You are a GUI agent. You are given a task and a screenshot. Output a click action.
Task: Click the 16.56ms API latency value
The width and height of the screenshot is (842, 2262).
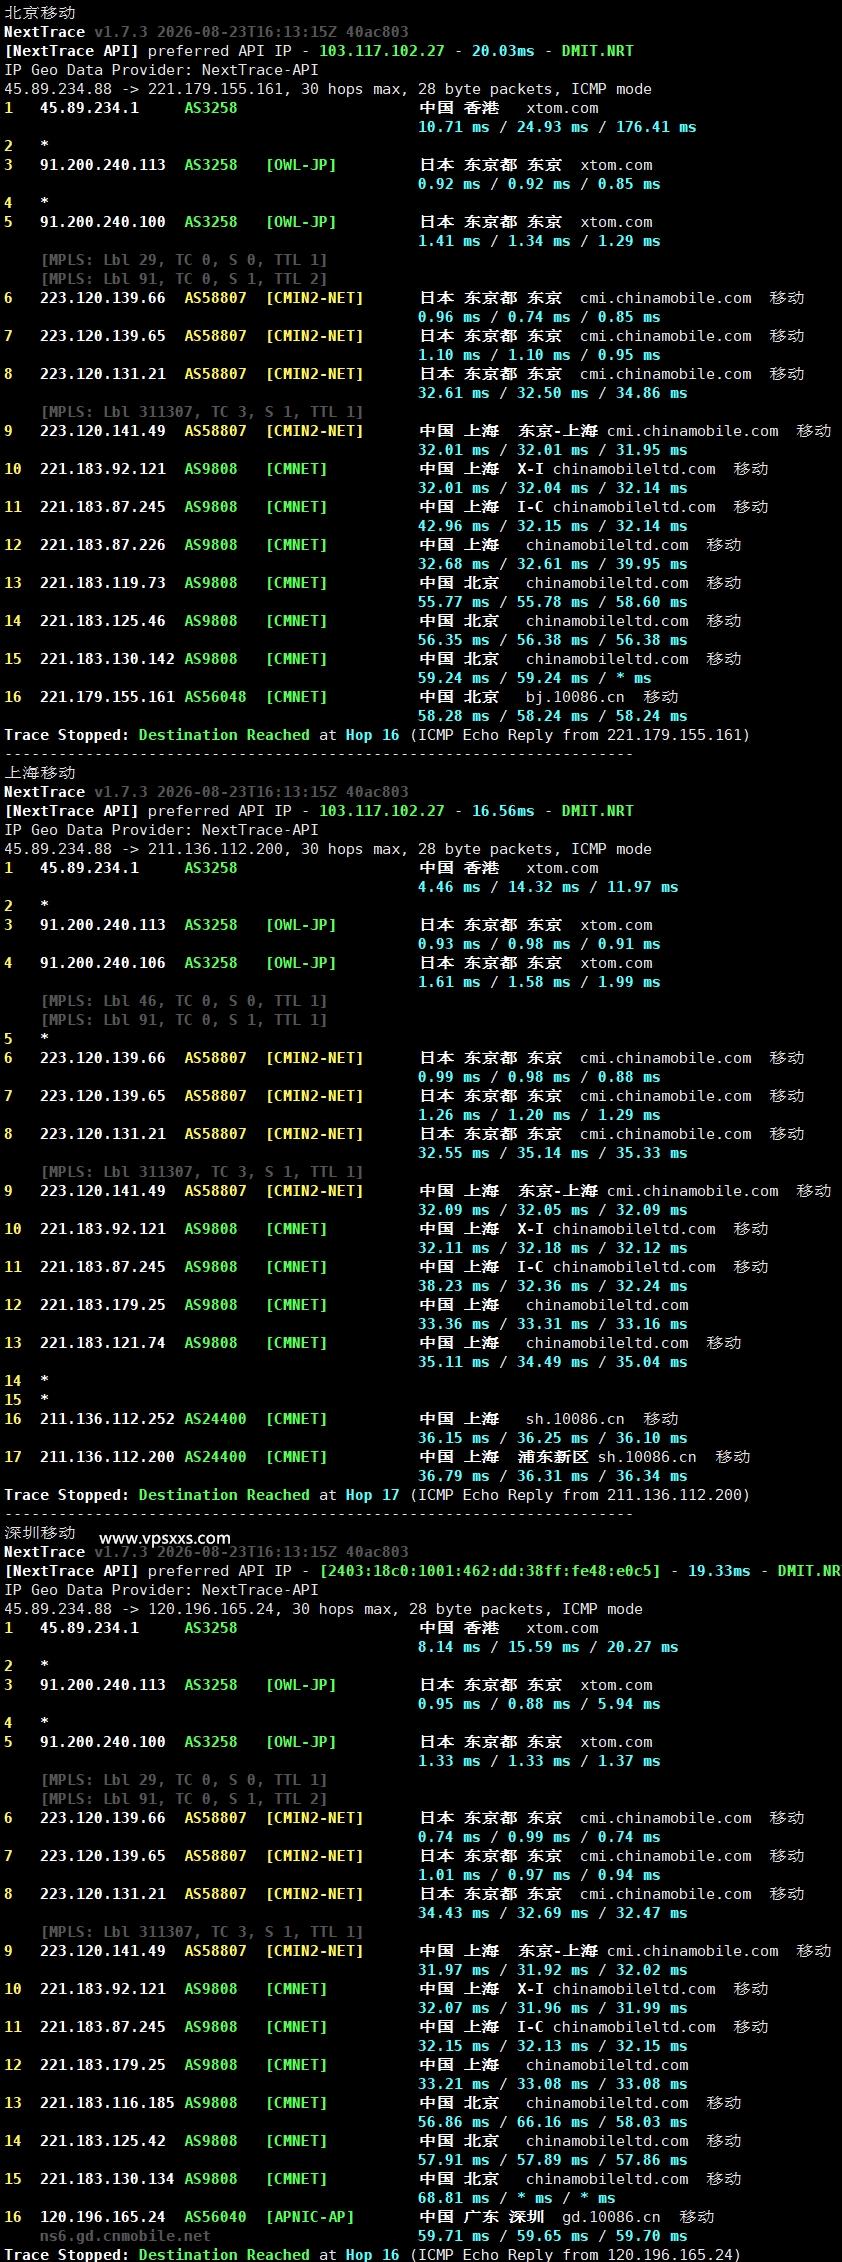click(x=503, y=811)
